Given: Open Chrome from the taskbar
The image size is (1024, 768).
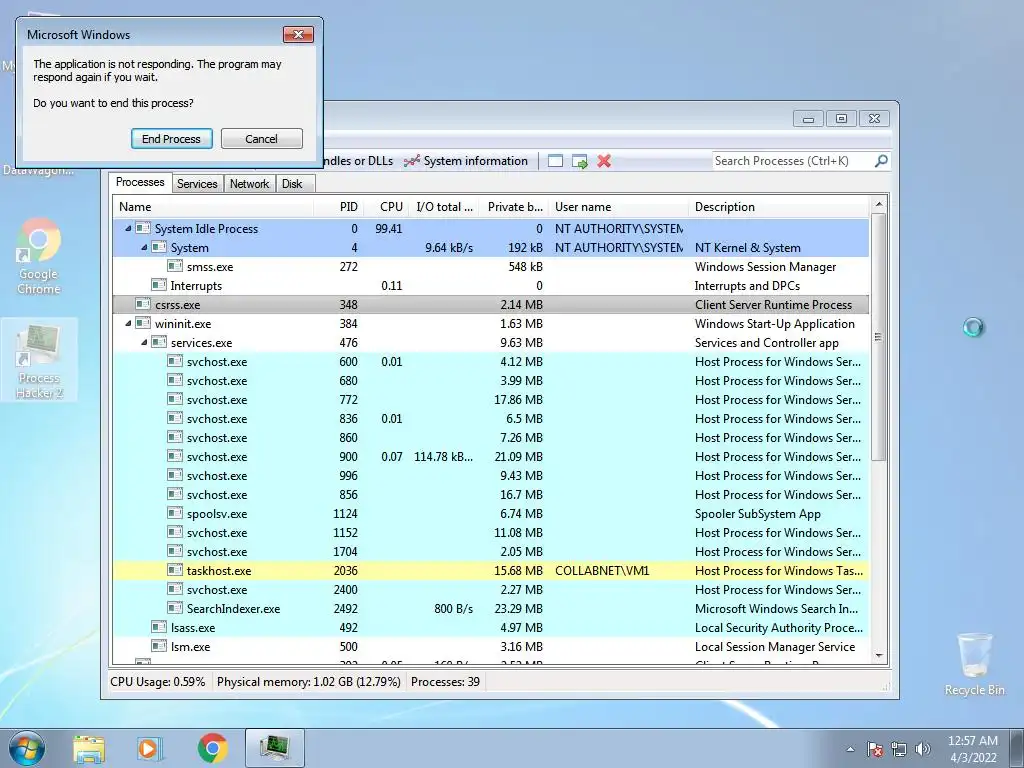Looking at the screenshot, I should pyautogui.click(x=212, y=748).
